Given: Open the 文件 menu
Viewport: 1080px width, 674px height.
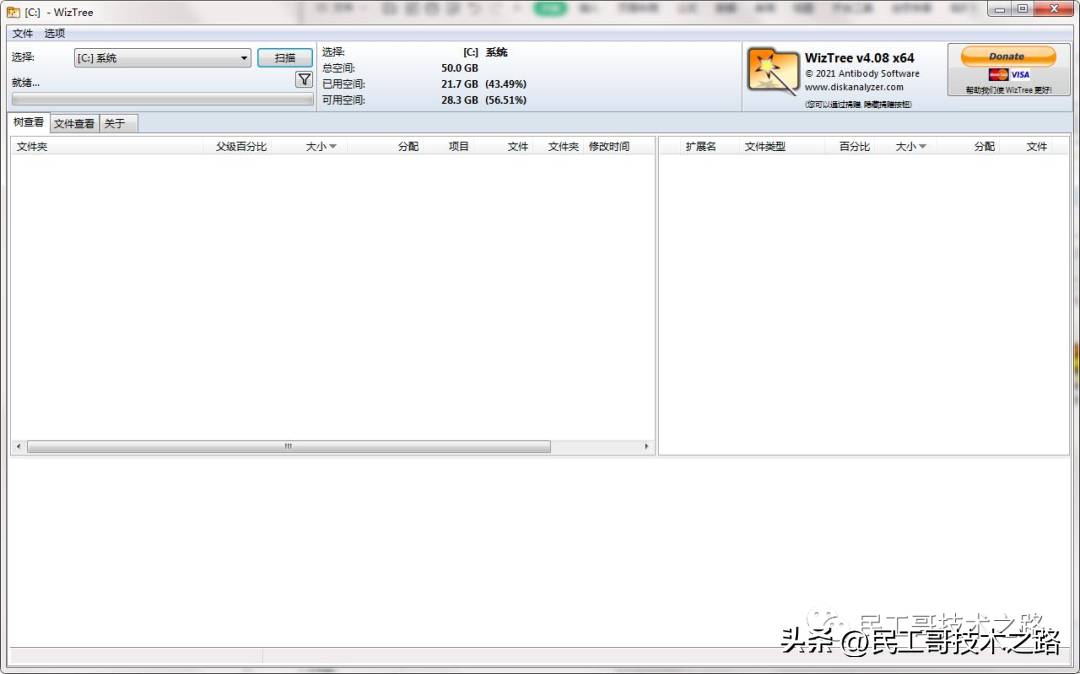Looking at the screenshot, I should click(x=23, y=33).
